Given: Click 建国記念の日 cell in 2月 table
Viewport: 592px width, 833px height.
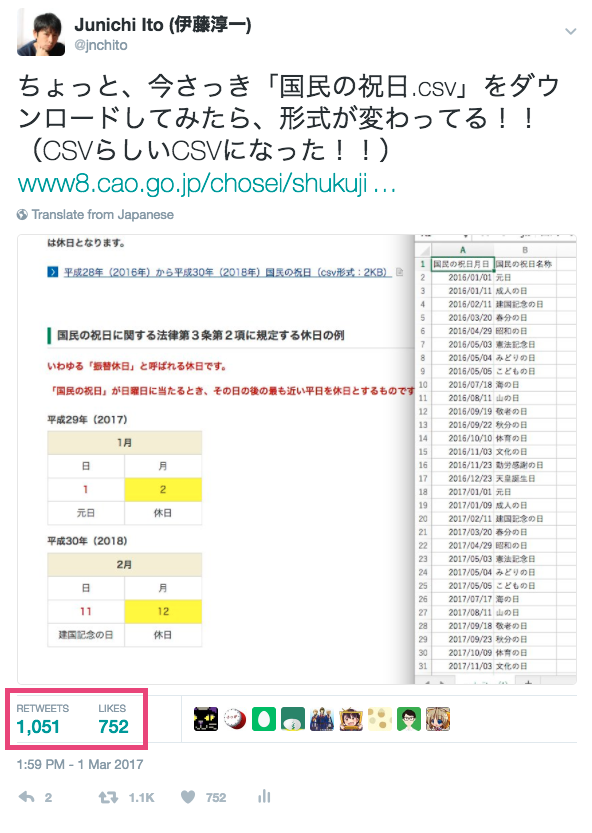Looking at the screenshot, I should click(86, 635).
